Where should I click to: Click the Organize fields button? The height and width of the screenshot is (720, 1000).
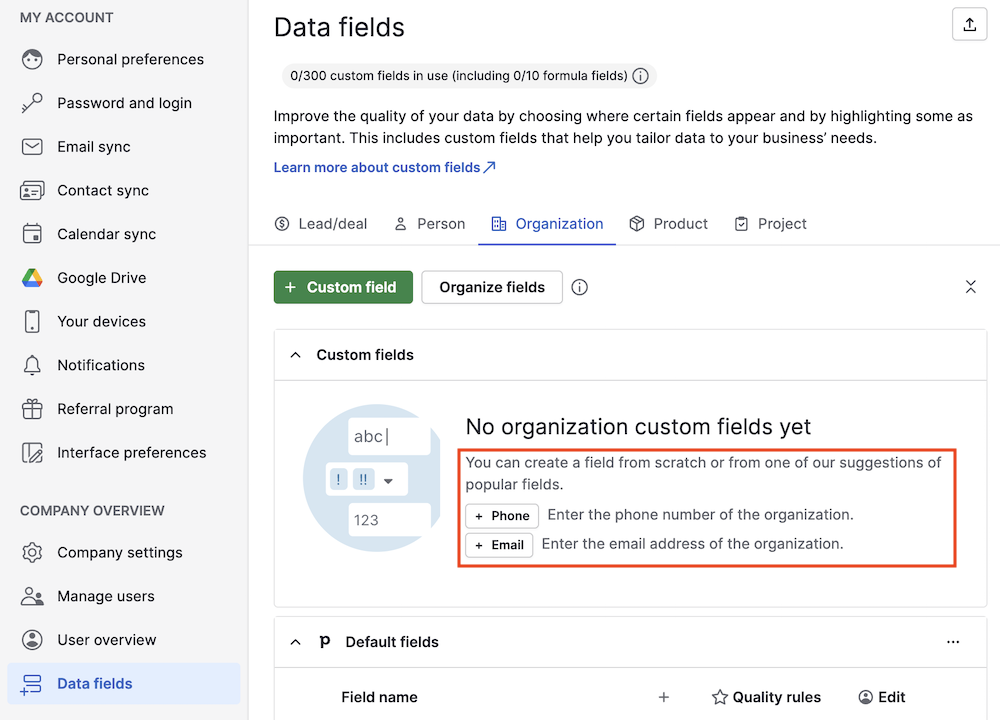492,287
